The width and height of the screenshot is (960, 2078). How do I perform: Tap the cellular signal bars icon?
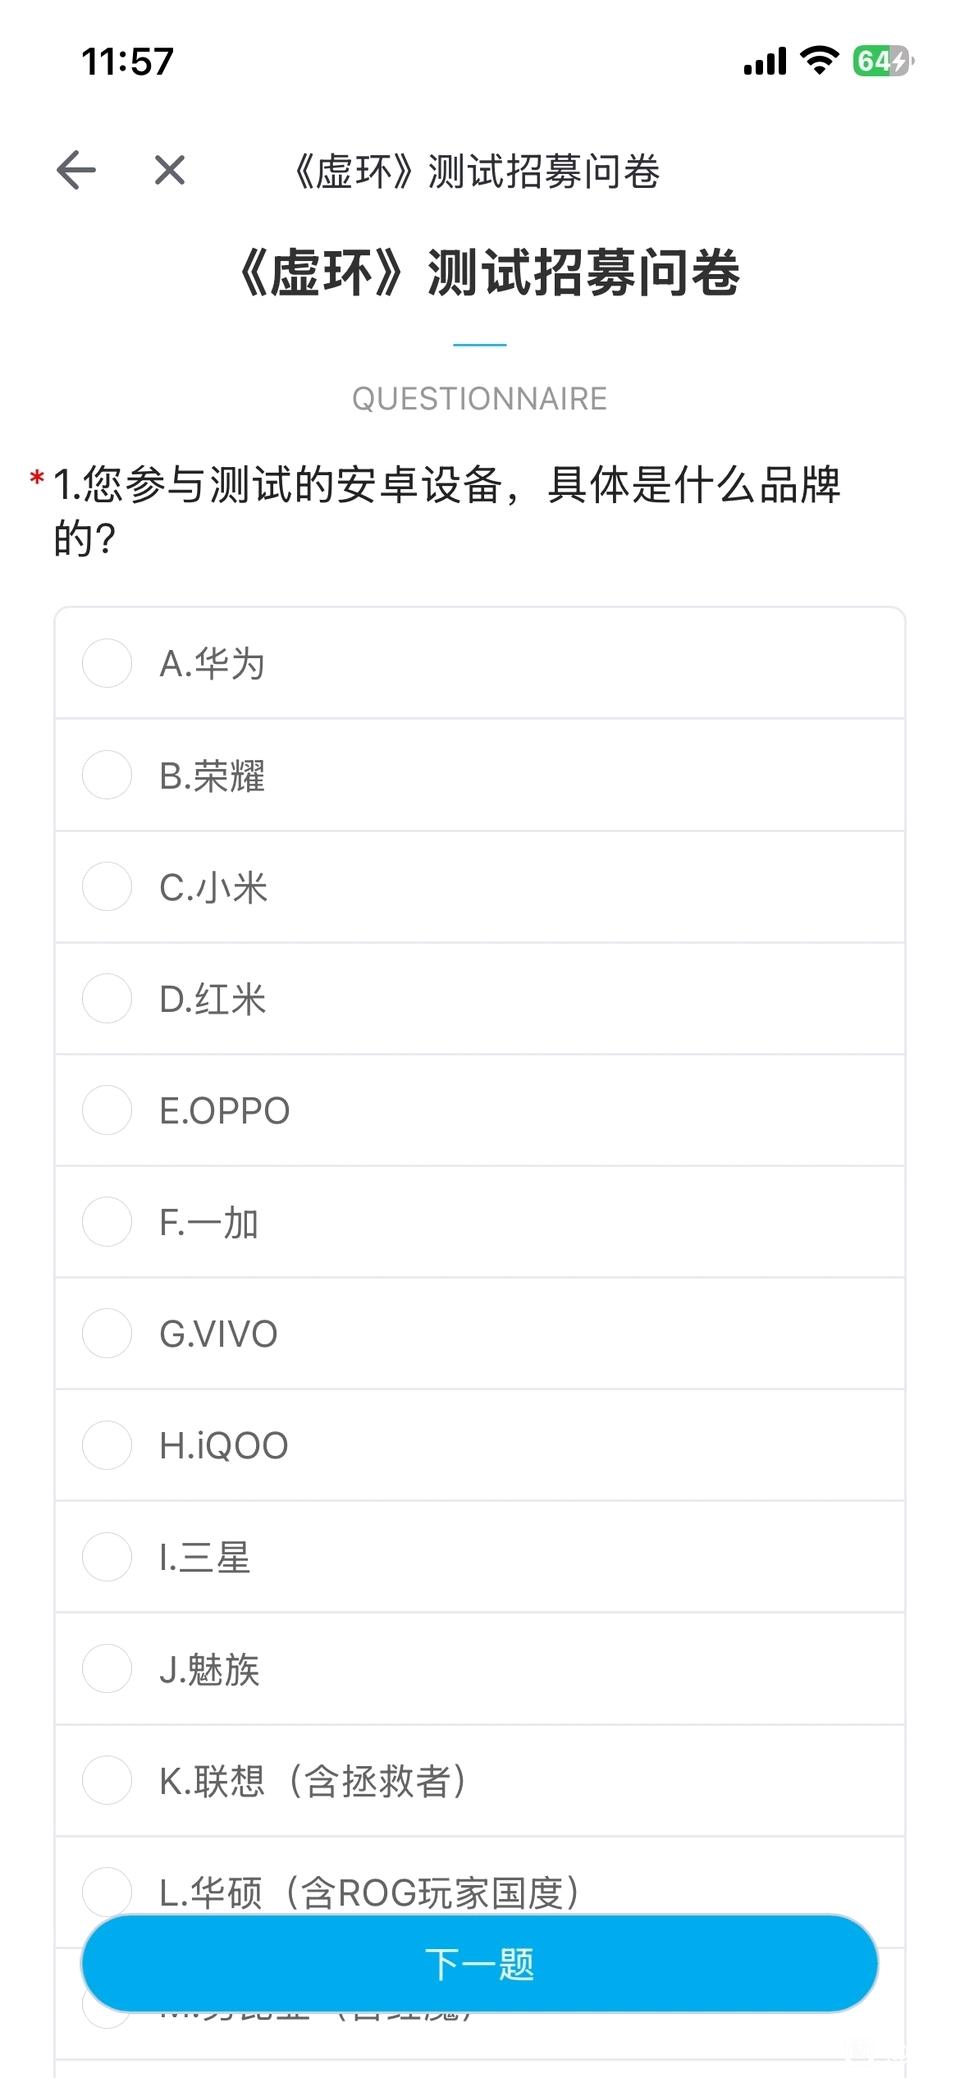tap(765, 62)
